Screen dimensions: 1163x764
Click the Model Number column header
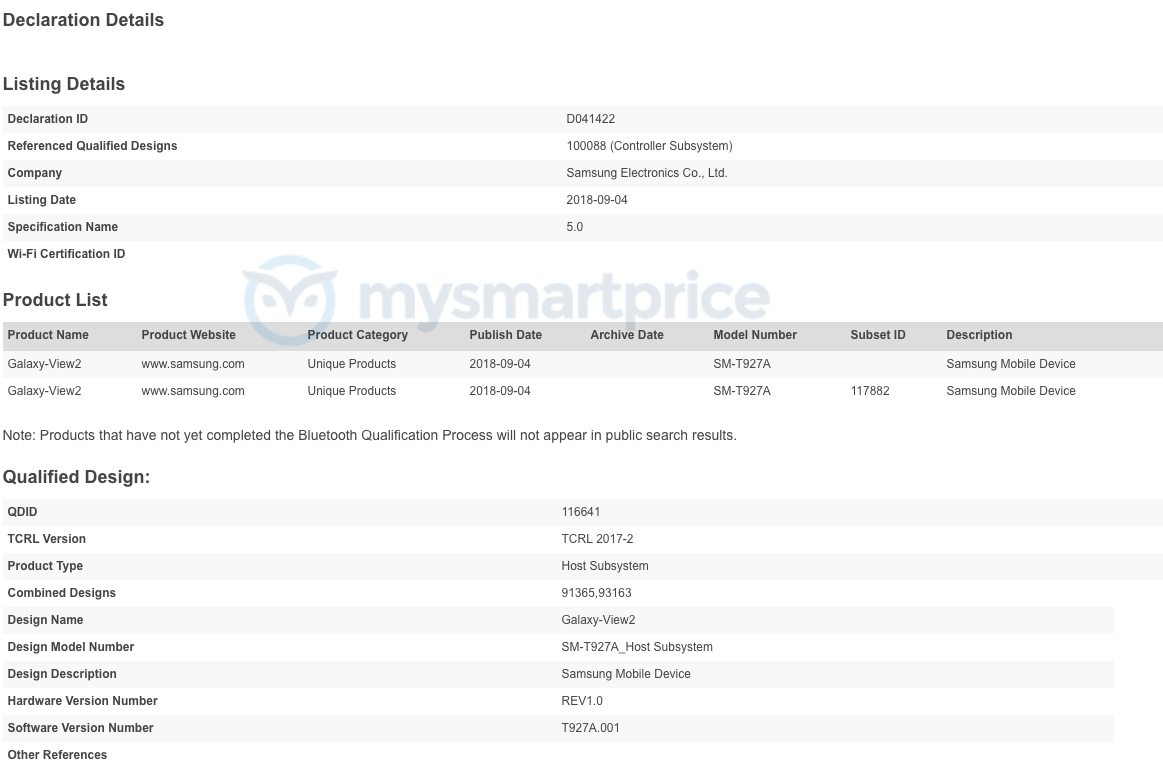(x=755, y=335)
